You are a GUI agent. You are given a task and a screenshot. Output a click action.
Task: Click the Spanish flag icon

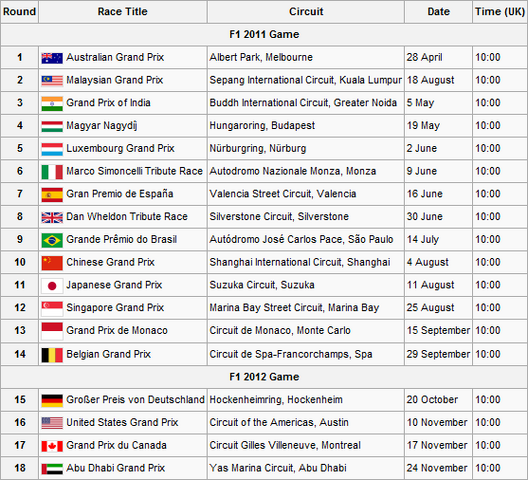[52, 195]
